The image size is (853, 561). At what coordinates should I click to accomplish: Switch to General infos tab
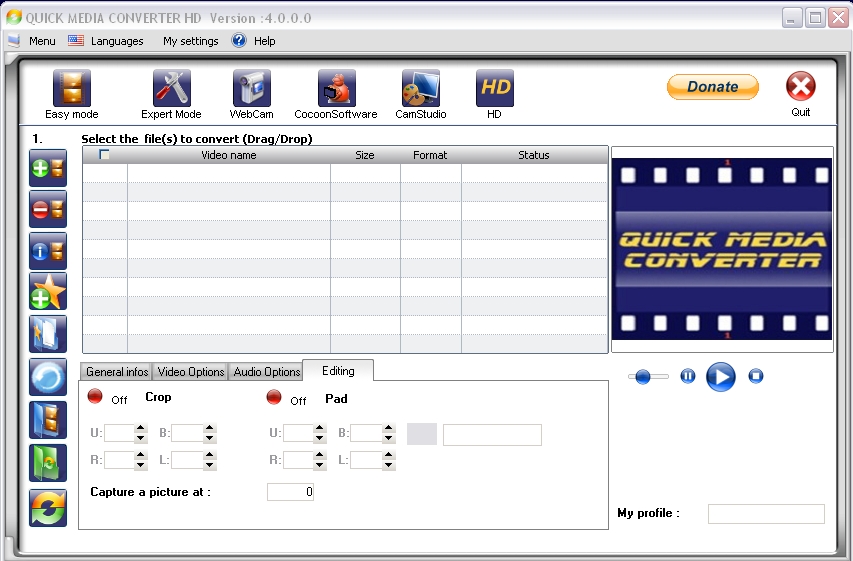pos(116,372)
